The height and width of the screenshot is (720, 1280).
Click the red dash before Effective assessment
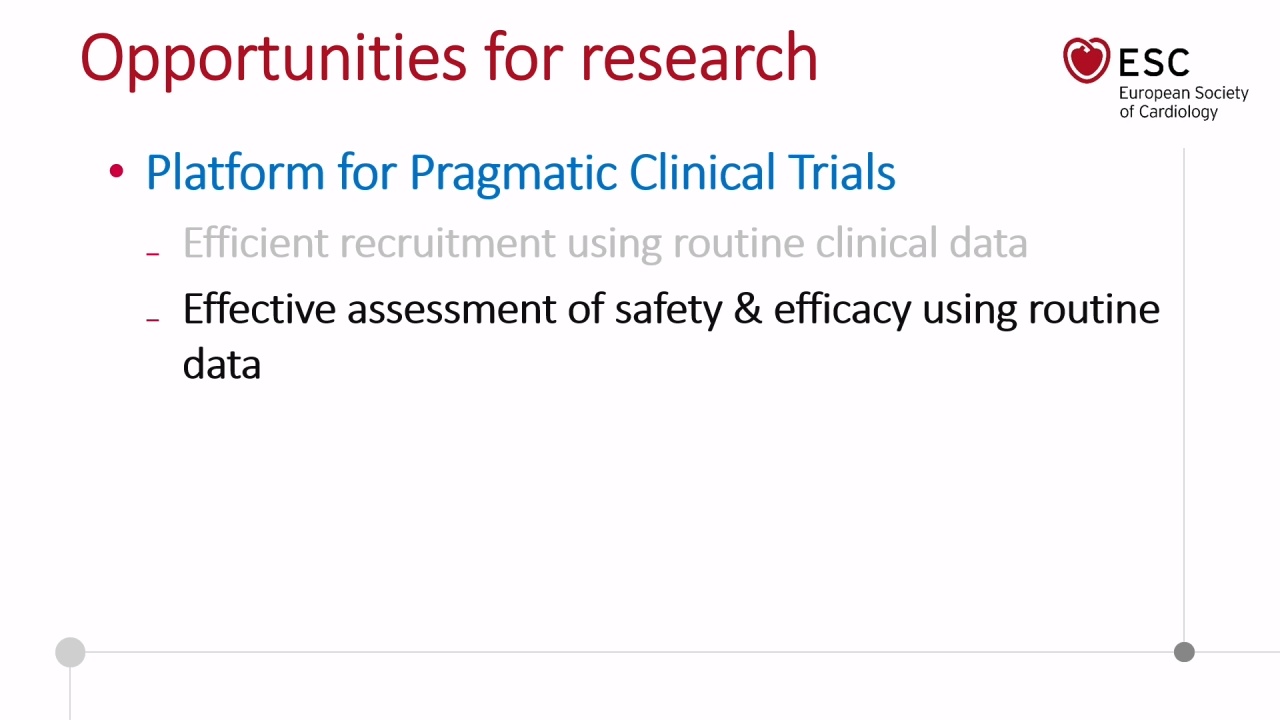[x=153, y=319]
